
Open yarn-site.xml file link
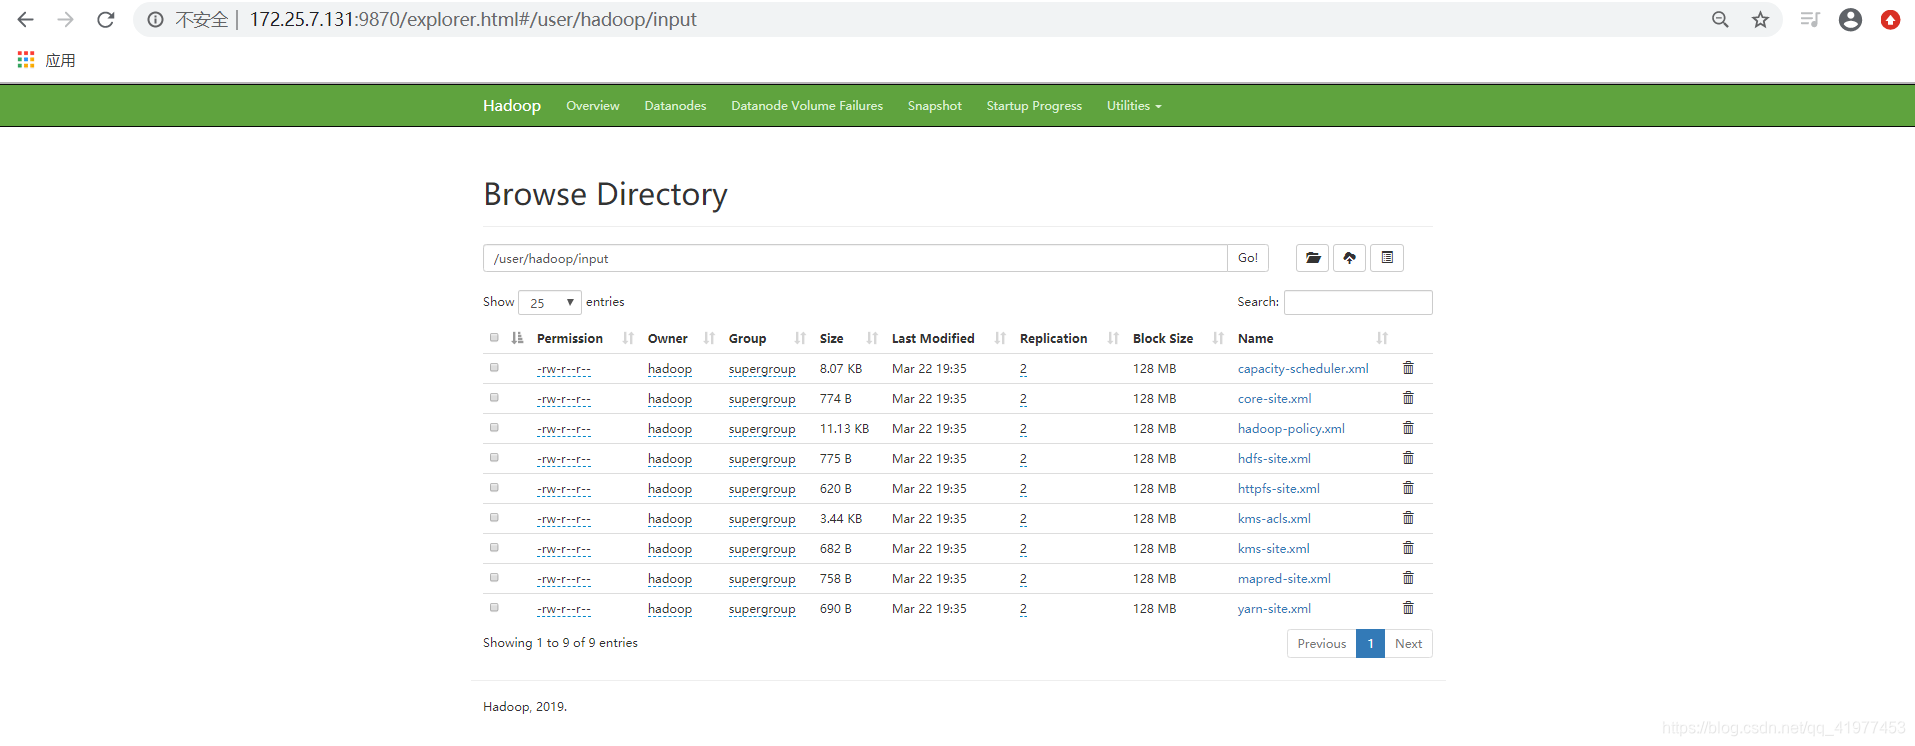1274,609
